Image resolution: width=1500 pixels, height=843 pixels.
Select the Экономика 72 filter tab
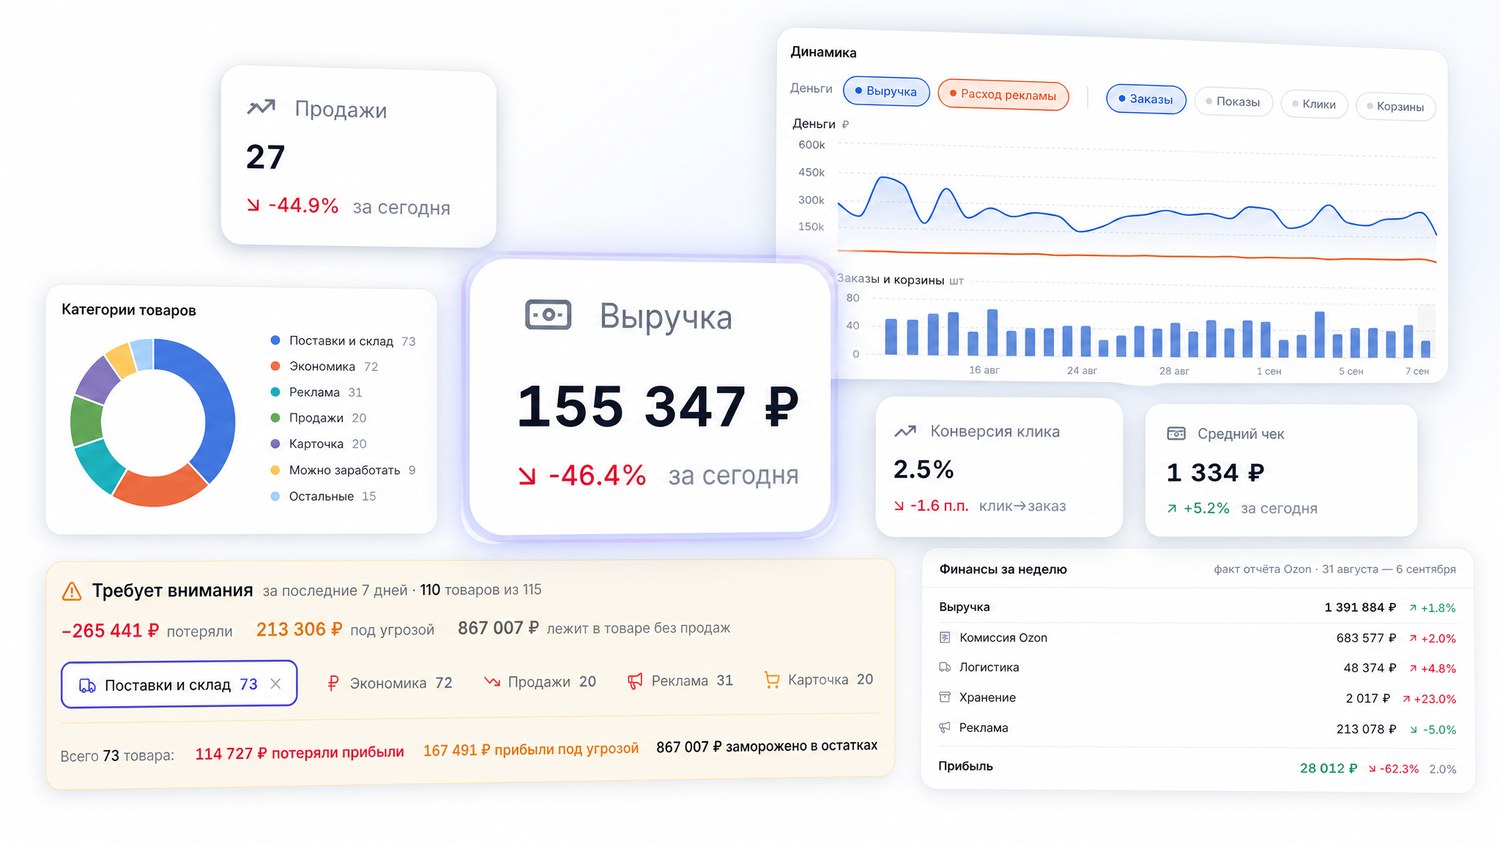point(390,683)
